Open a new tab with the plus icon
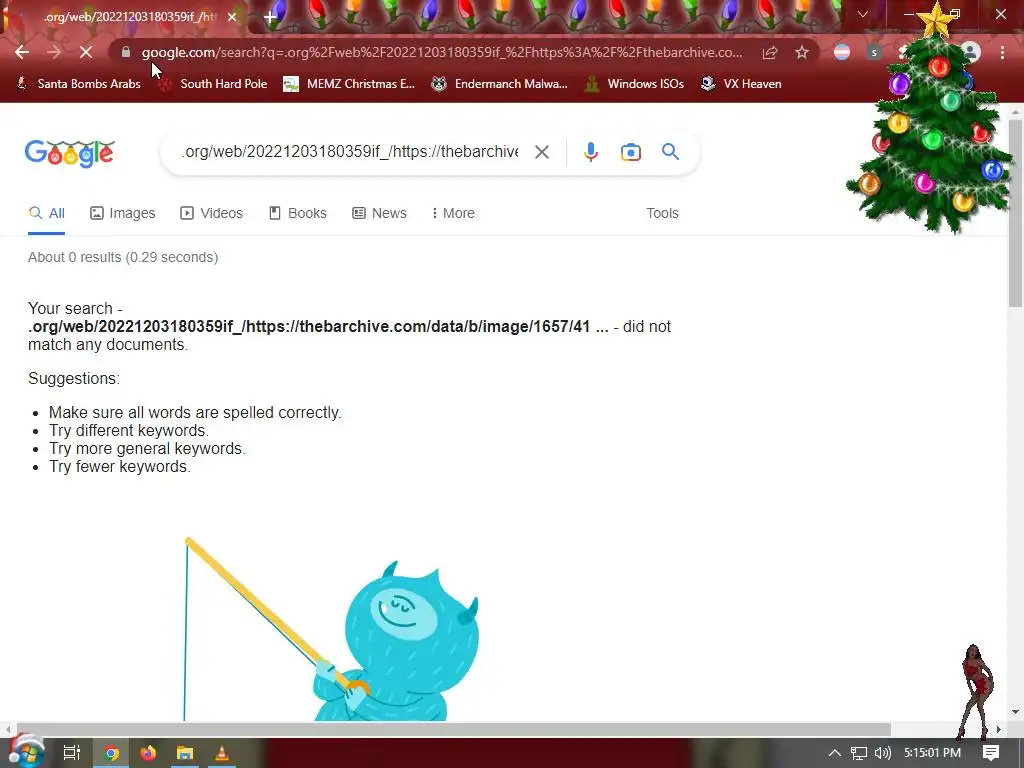Screen dimensions: 1024x768 pos(270,17)
